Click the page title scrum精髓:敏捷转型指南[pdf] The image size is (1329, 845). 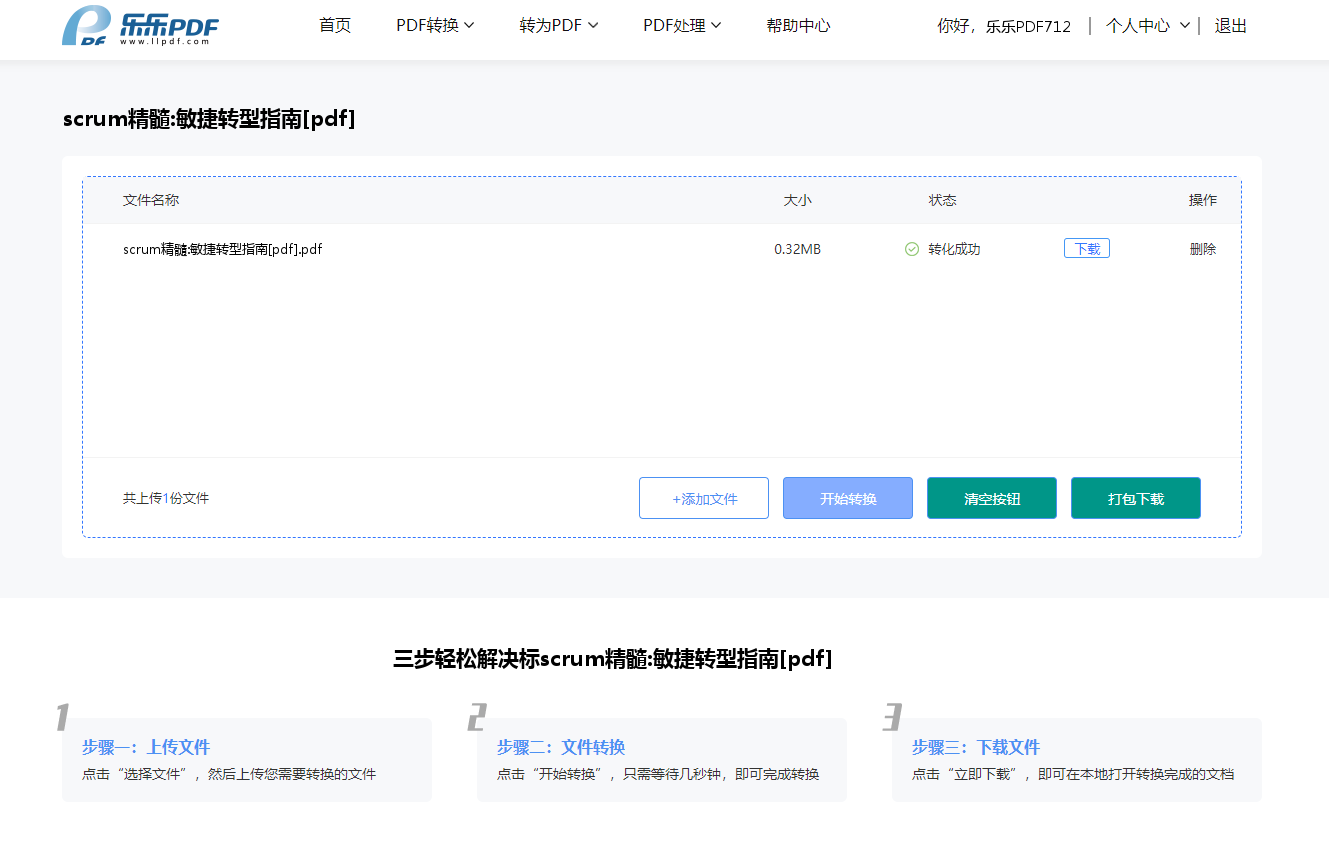[x=209, y=119]
